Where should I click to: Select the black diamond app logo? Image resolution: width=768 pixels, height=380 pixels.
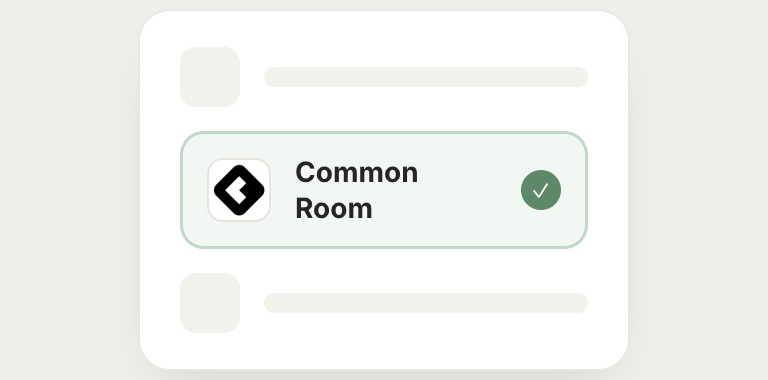239,190
